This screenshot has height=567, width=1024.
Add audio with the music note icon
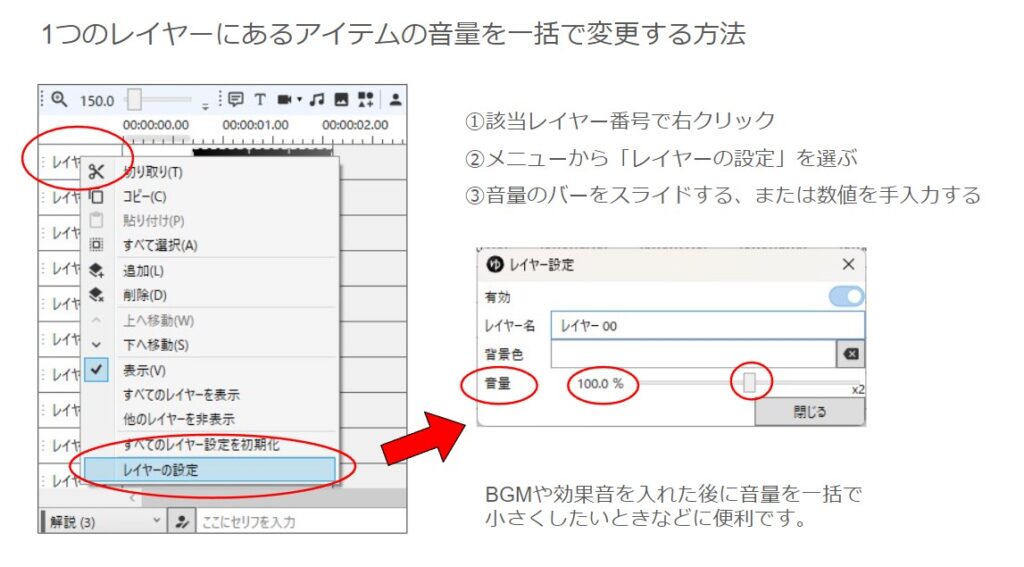pos(317,99)
